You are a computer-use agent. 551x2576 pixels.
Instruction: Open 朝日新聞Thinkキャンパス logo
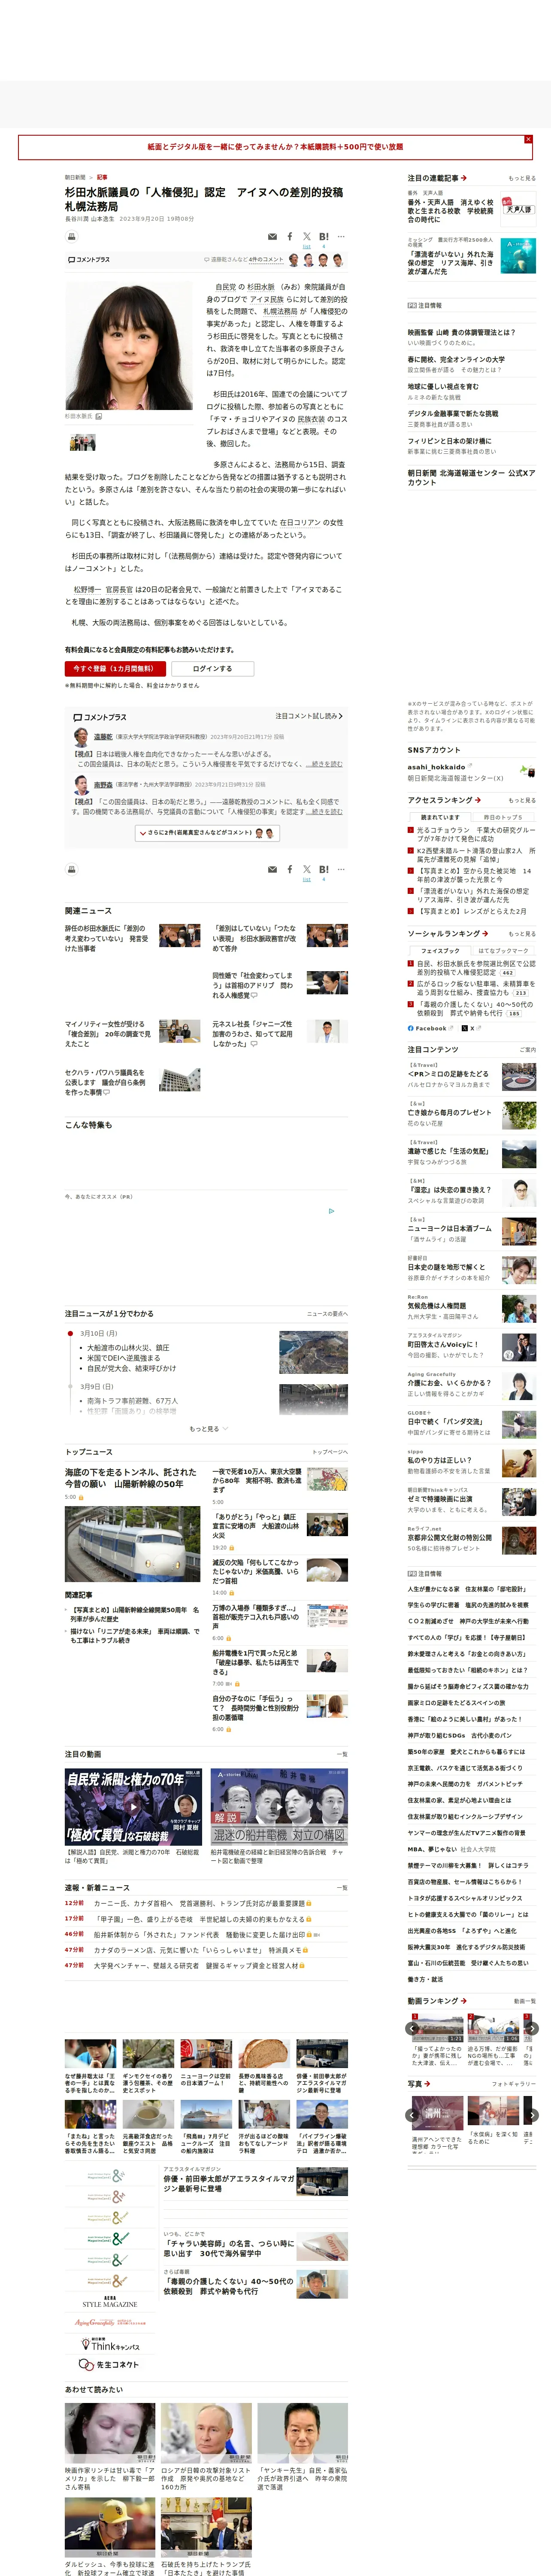[x=110, y=2345]
